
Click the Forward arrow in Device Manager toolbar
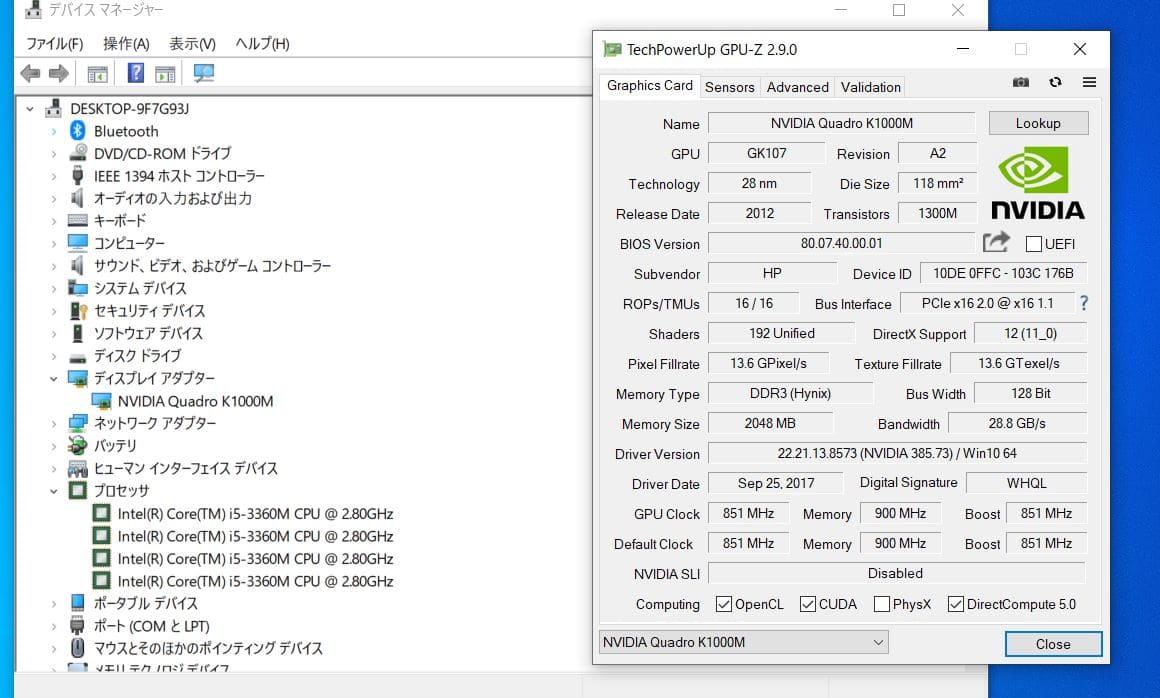tap(58, 73)
